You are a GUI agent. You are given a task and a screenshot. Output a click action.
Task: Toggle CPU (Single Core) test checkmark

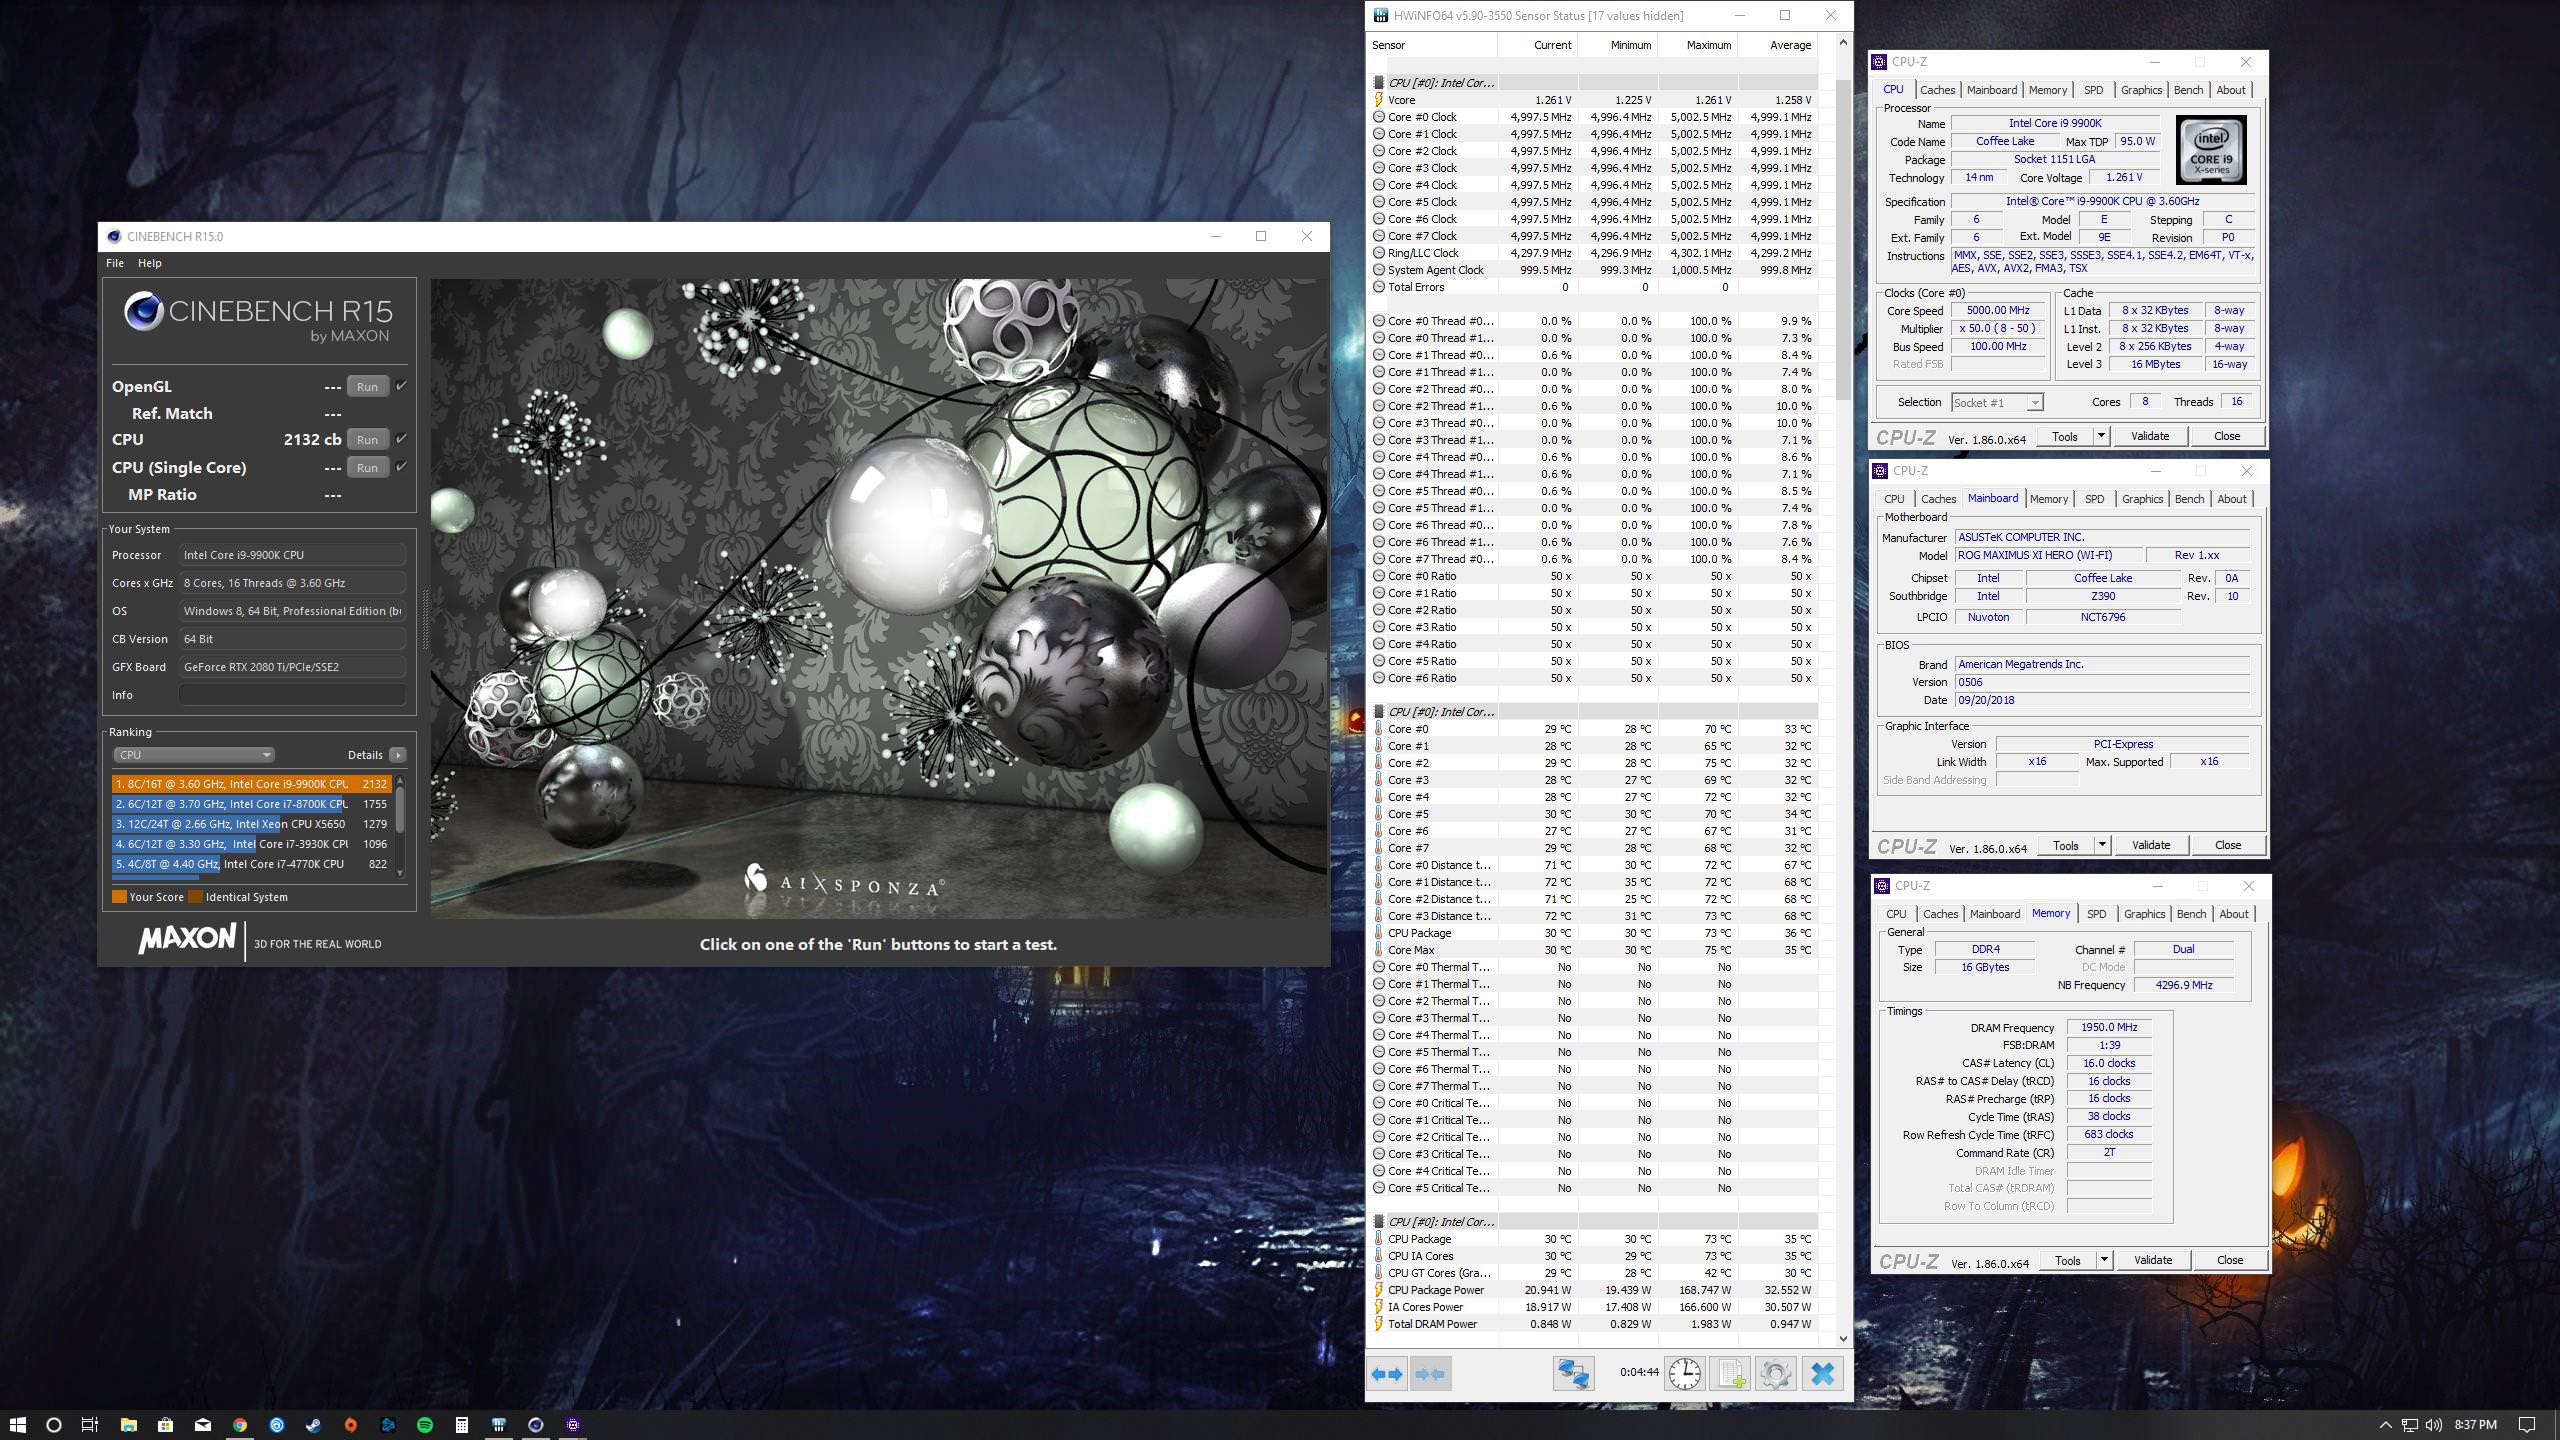point(401,467)
